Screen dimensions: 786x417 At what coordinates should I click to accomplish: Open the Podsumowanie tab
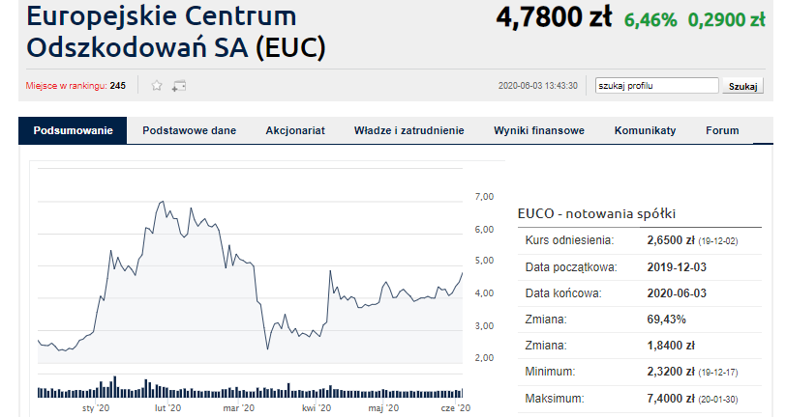point(73,131)
